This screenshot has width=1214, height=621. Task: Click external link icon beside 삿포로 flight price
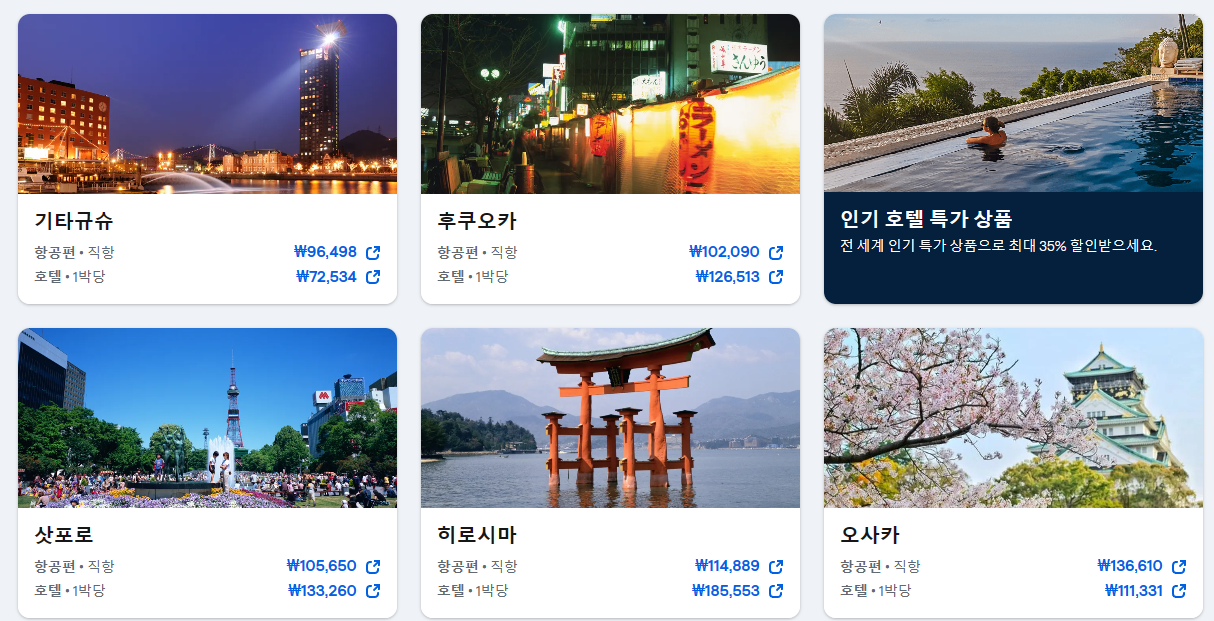coord(373,565)
